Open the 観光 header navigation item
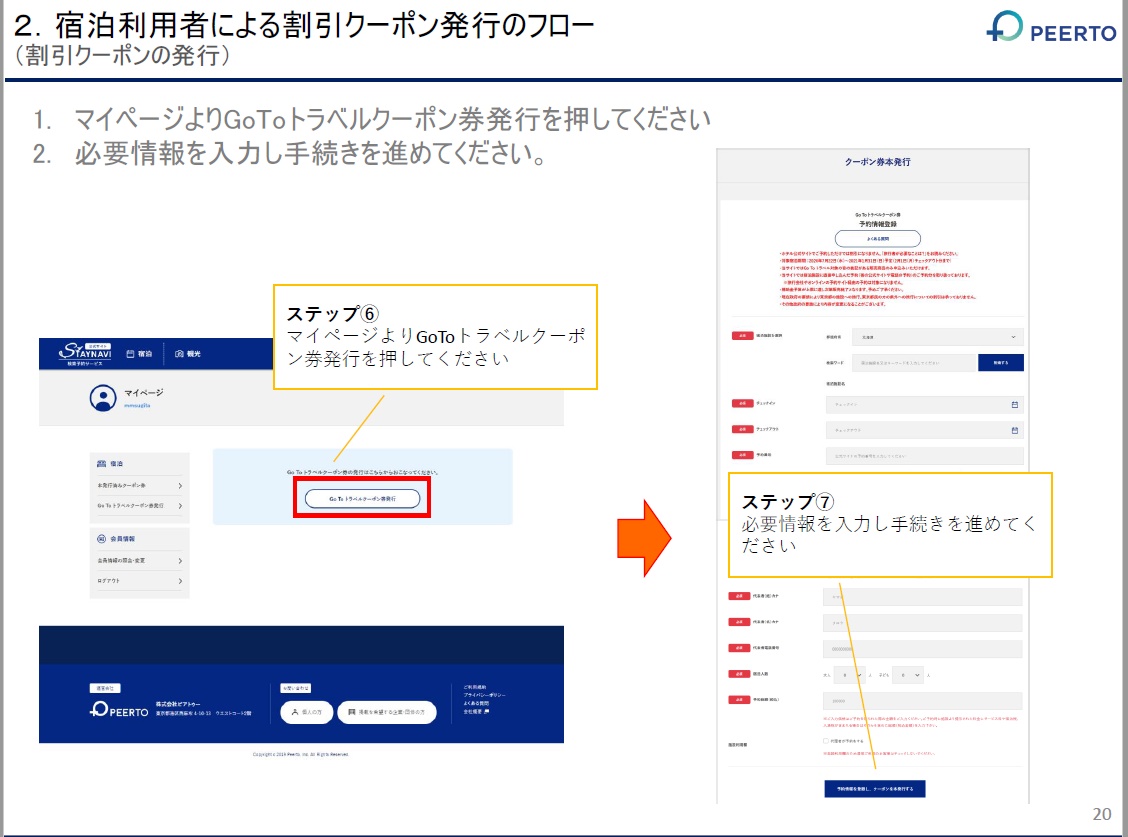 [188, 353]
